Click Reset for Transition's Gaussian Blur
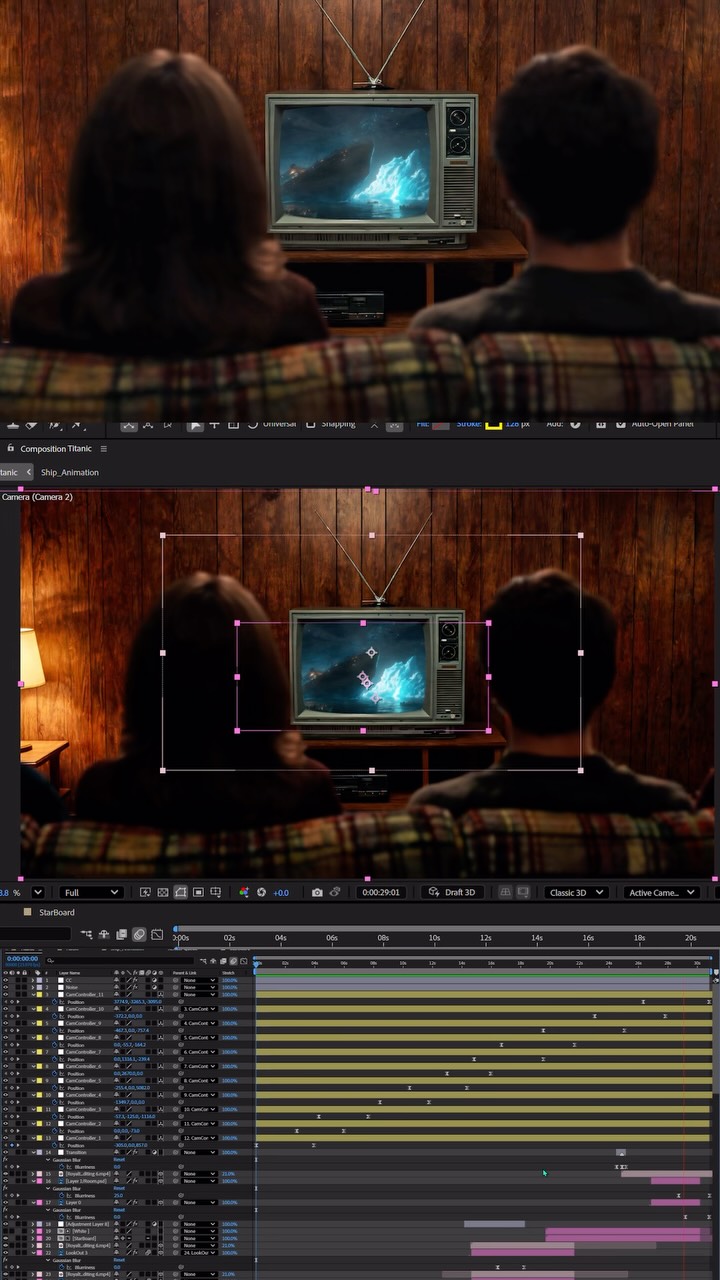 [x=119, y=1159]
